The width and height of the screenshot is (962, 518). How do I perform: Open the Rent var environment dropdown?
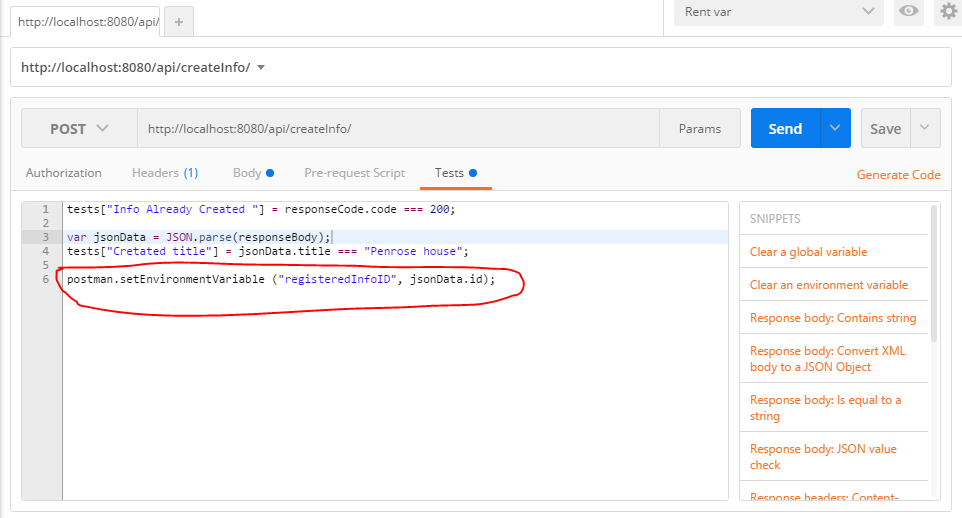point(779,12)
